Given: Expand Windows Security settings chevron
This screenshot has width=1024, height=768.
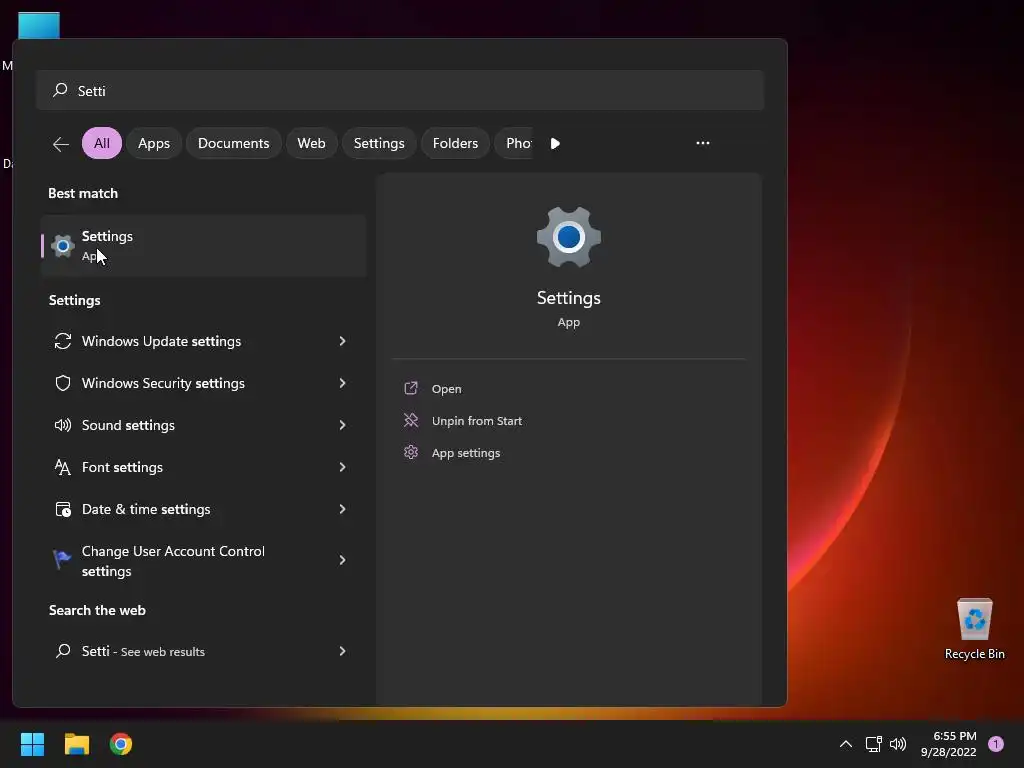Looking at the screenshot, I should (342, 383).
